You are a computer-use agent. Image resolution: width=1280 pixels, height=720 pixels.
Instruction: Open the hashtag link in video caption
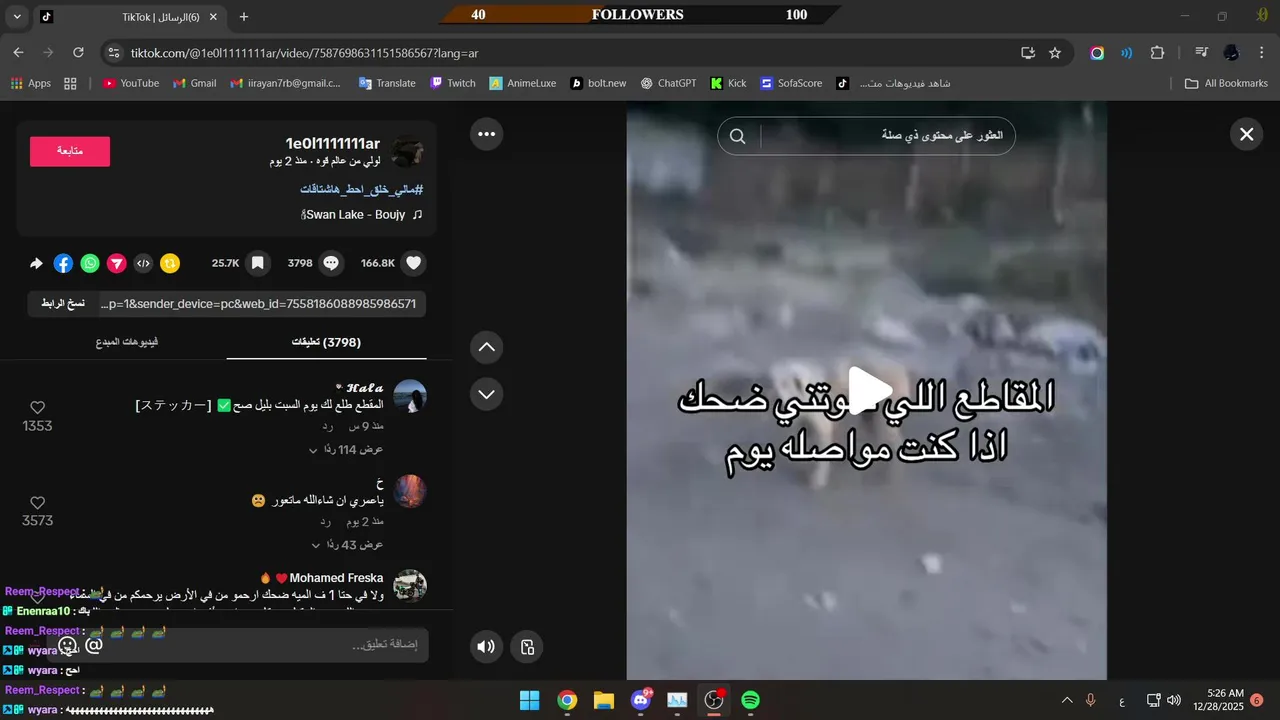tap(362, 189)
